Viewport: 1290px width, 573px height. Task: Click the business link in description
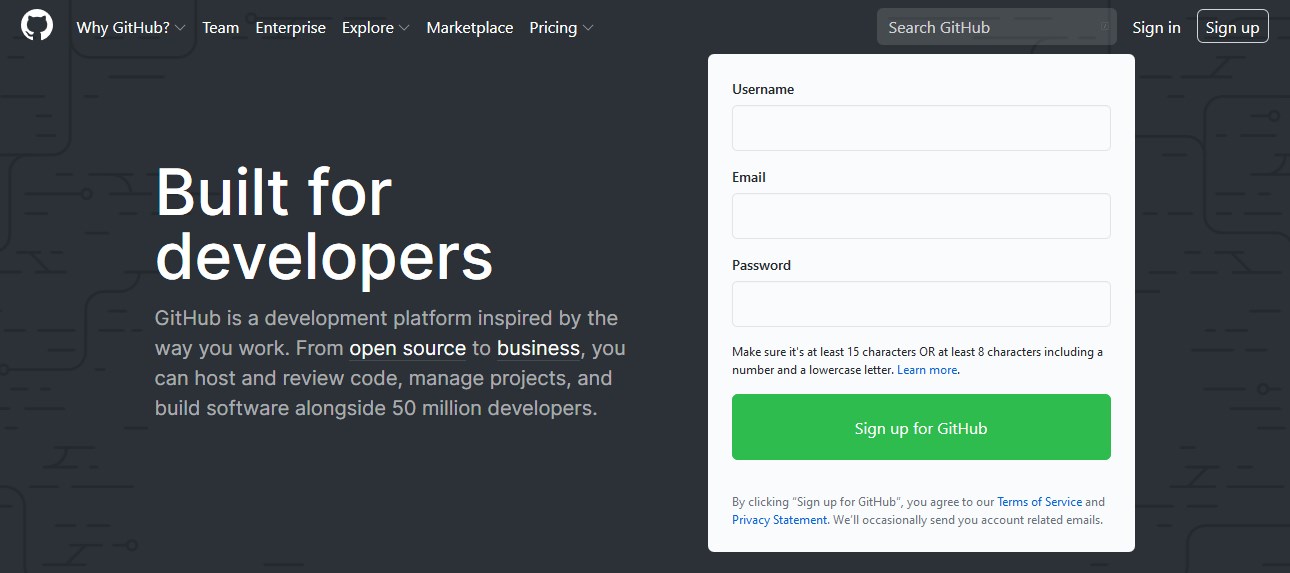tap(538, 349)
